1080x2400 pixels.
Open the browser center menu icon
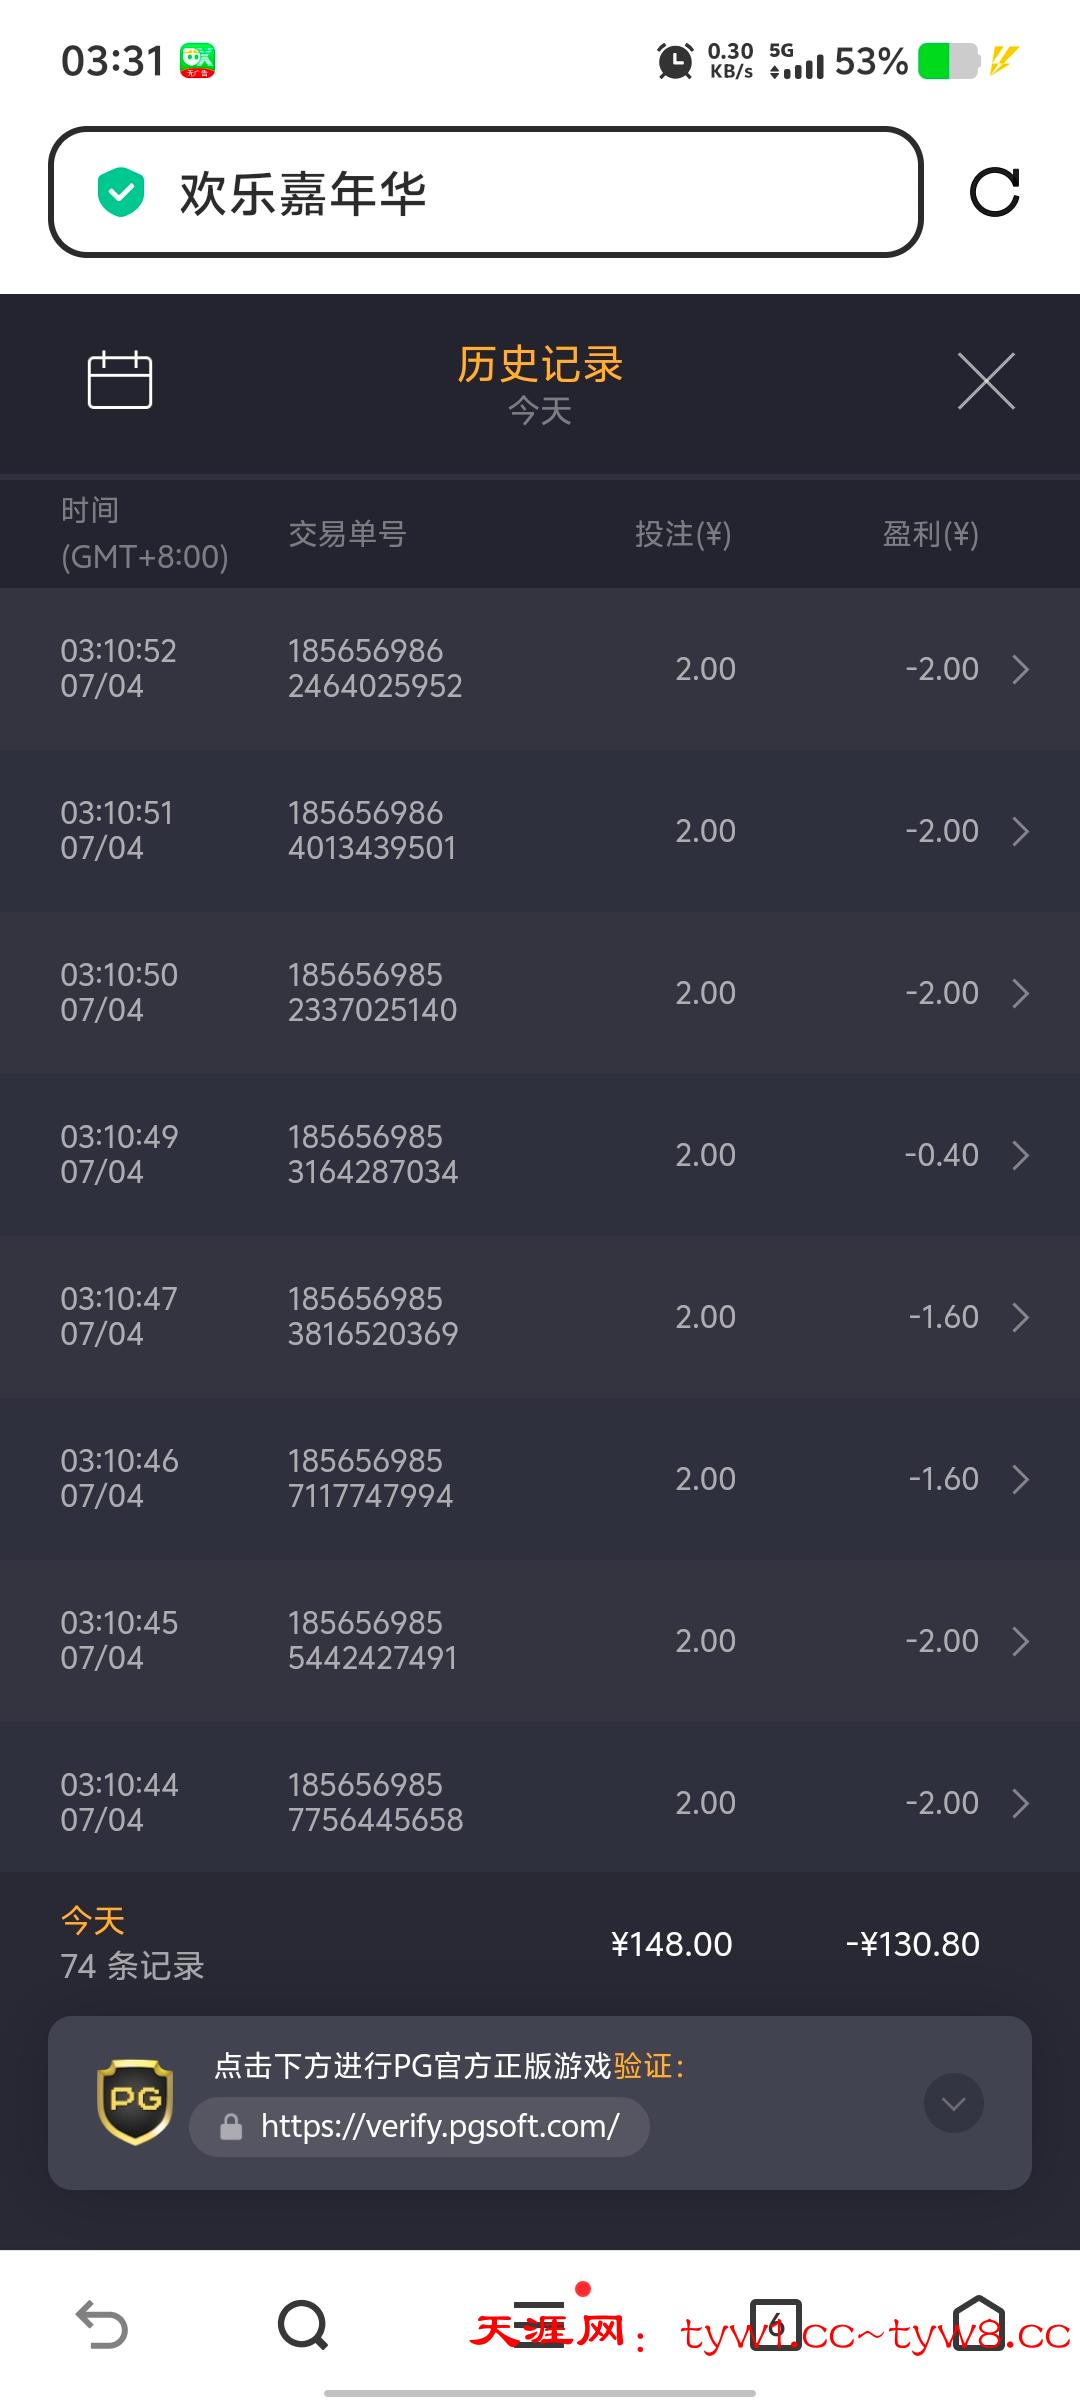540,2324
